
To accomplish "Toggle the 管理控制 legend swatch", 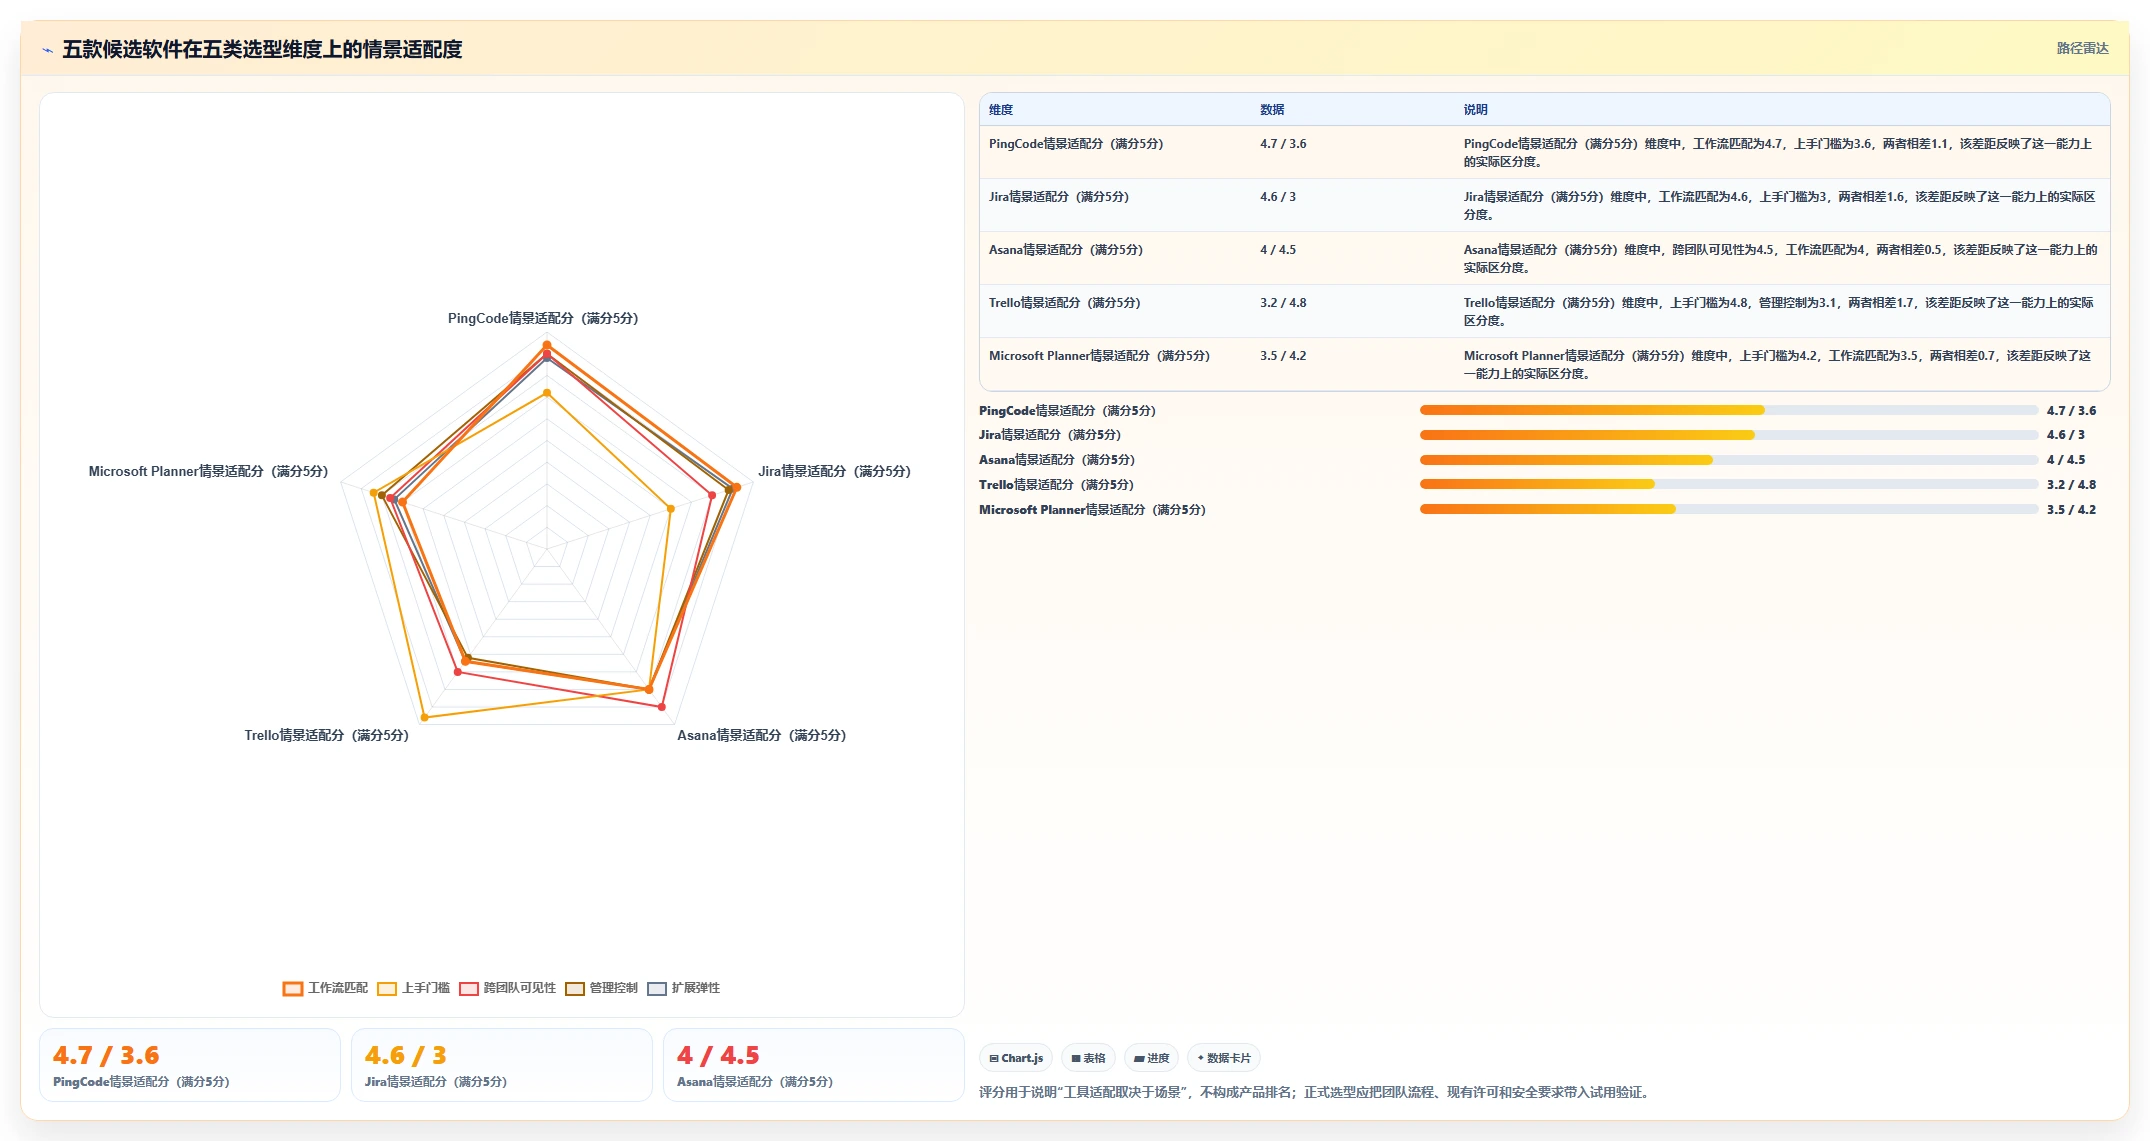I will 575,988.
